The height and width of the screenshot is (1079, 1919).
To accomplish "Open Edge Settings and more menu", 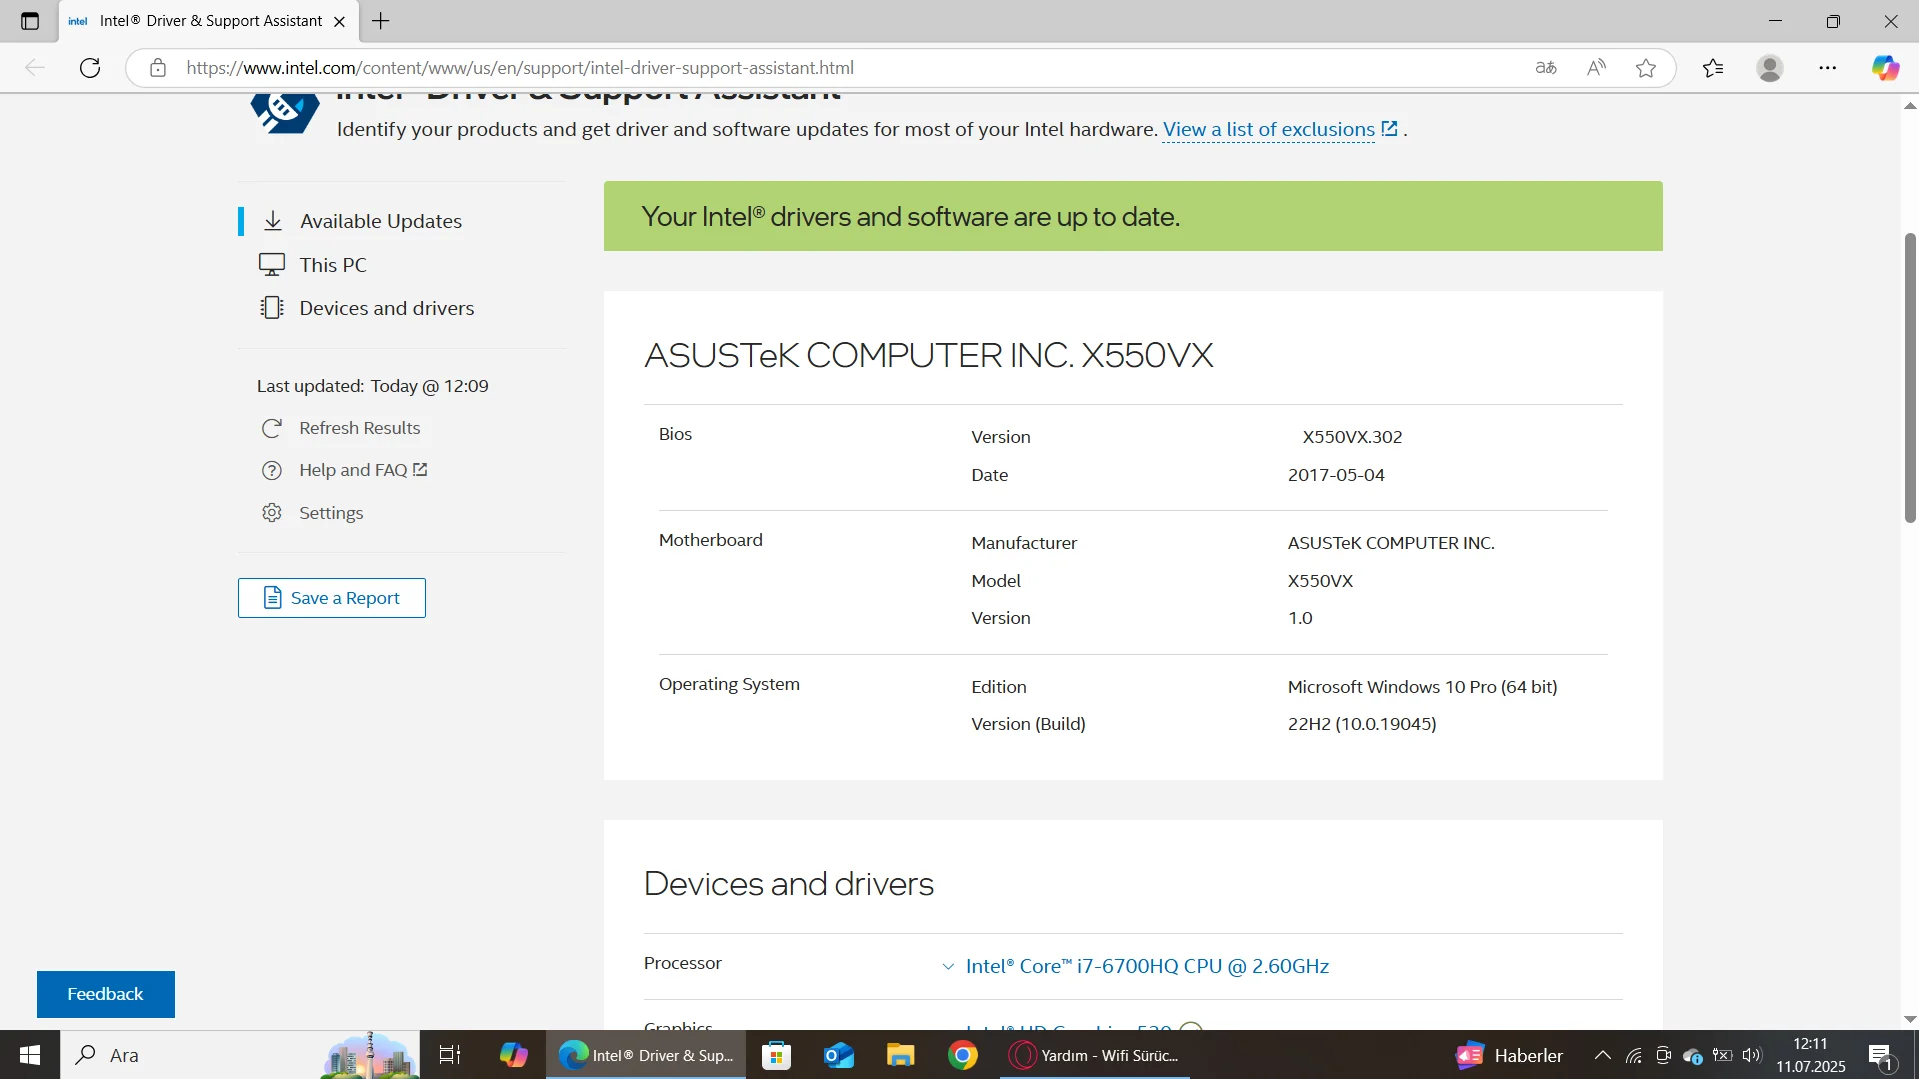I will pyautogui.click(x=1828, y=68).
